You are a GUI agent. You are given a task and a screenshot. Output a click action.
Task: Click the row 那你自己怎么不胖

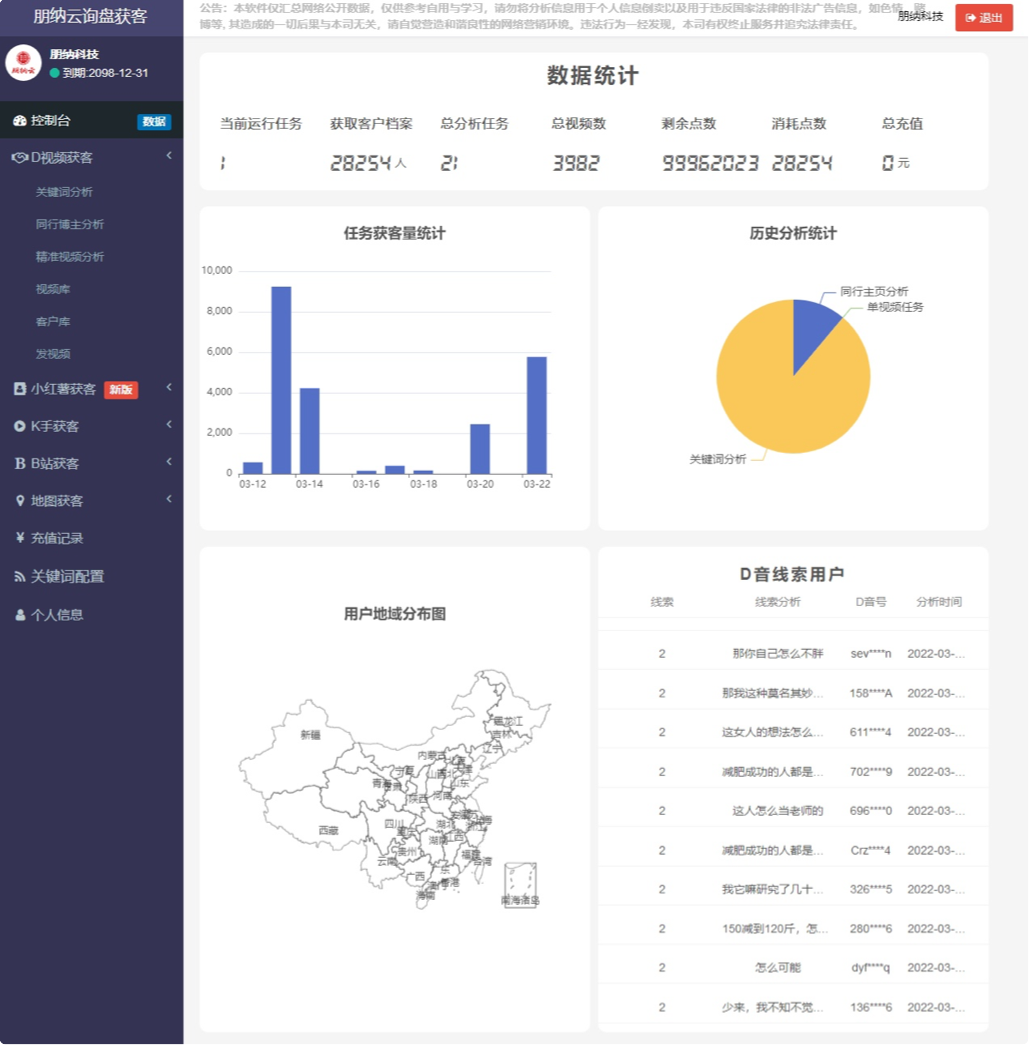pyautogui.click(x=793, y=654)
